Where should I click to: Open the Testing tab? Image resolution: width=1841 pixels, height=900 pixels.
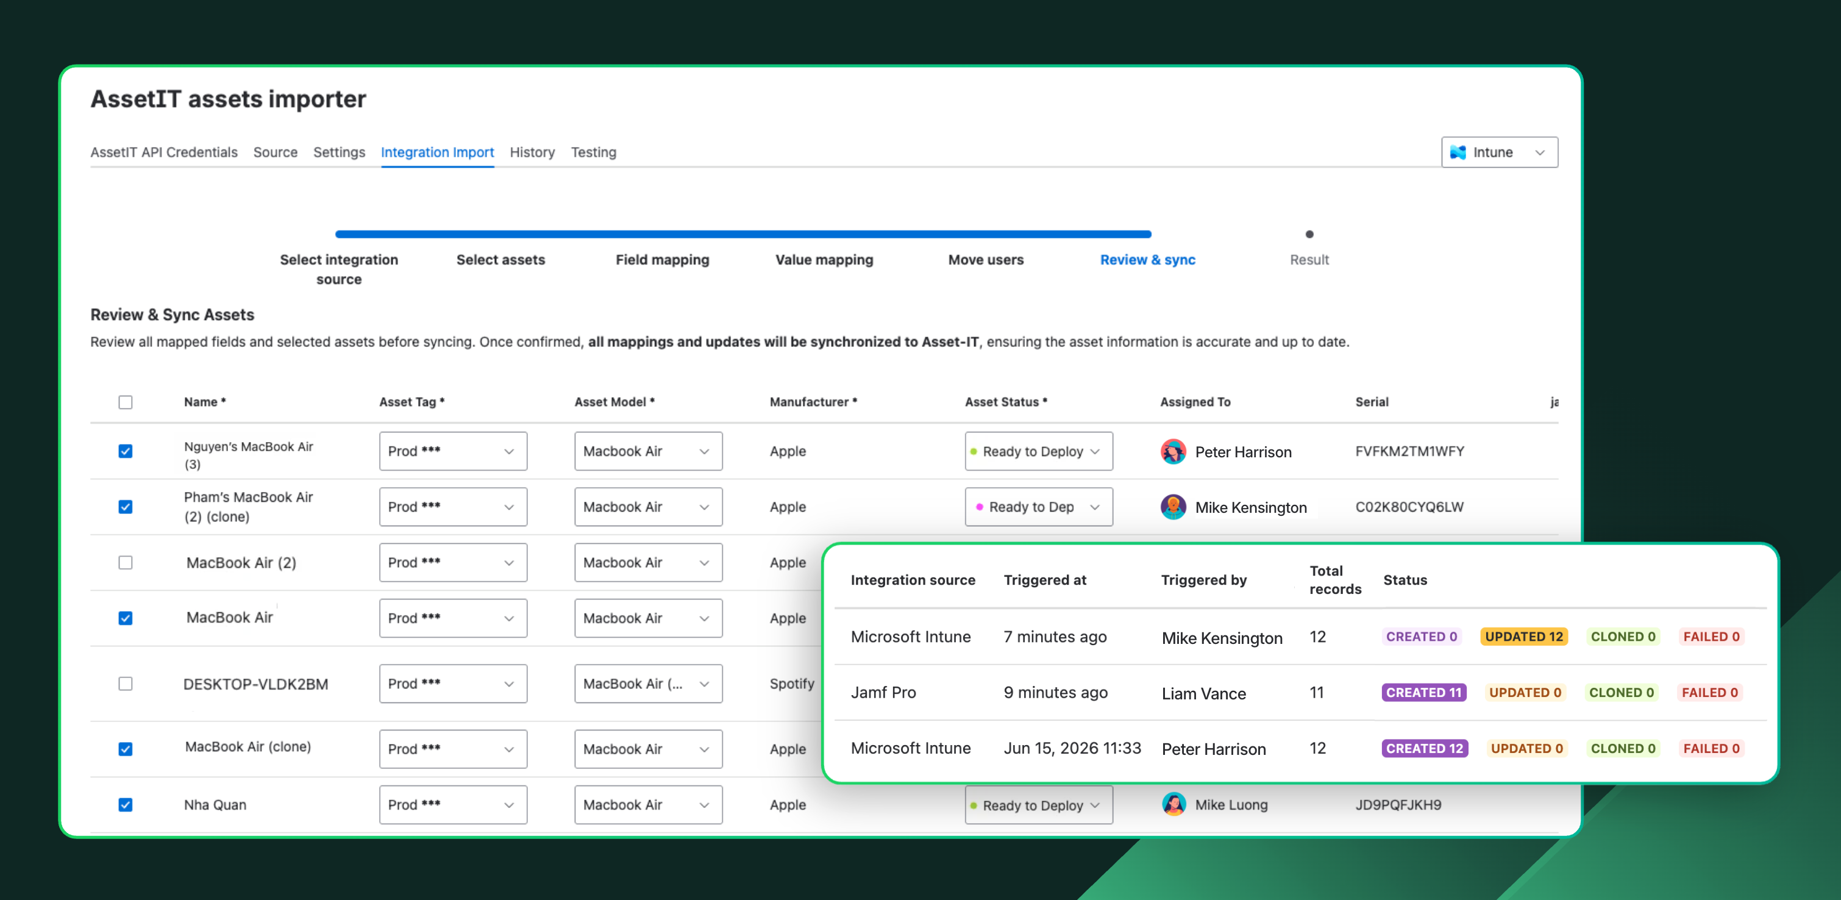click(593, 152)
